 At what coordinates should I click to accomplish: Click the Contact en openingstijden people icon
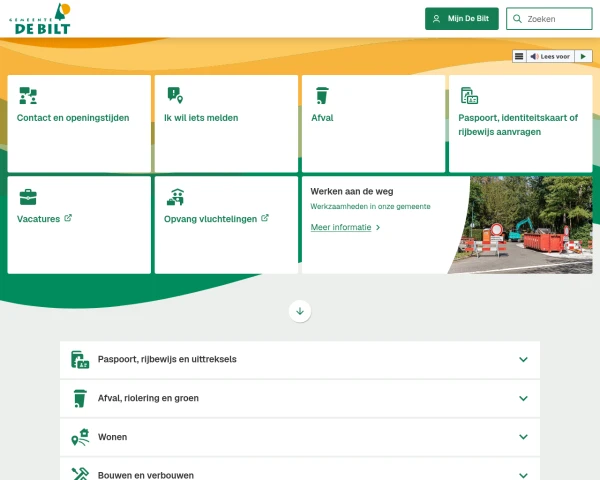click(28, 95)
